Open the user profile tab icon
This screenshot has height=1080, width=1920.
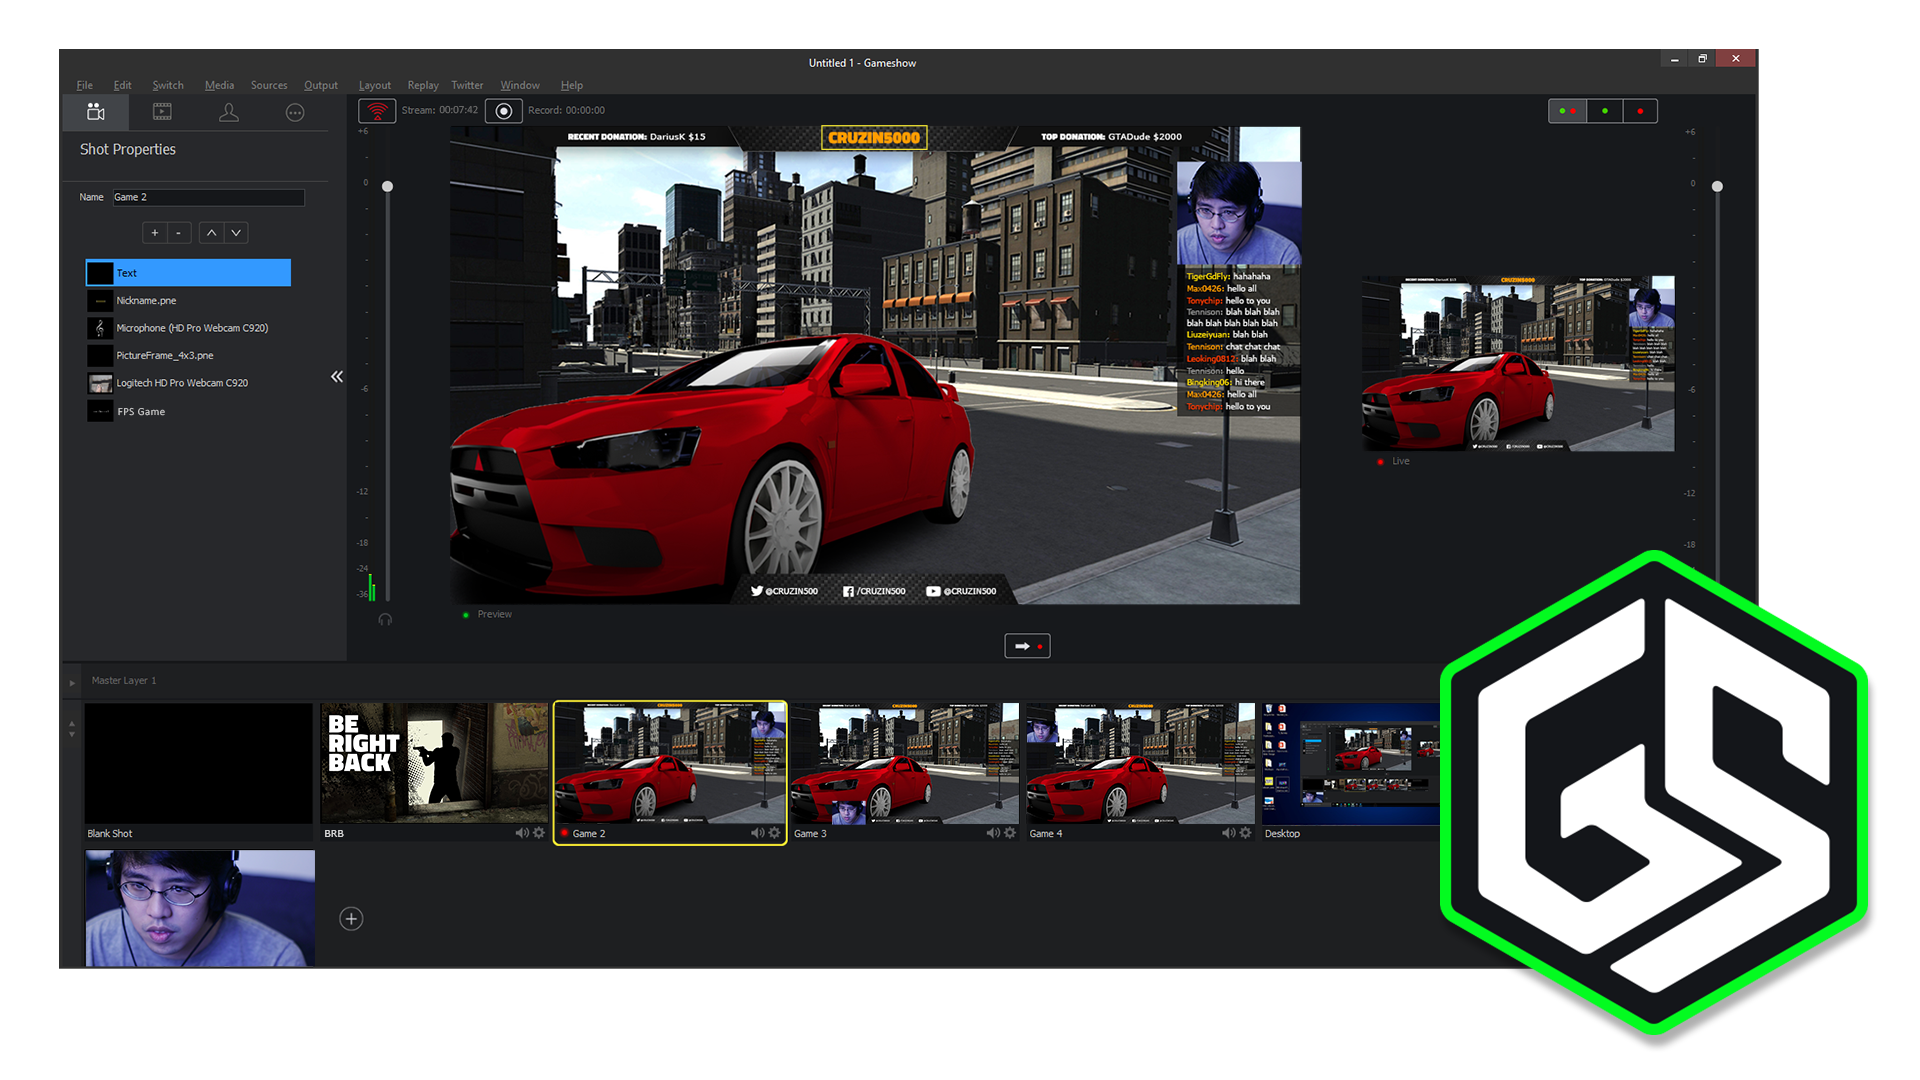(229, 112)
